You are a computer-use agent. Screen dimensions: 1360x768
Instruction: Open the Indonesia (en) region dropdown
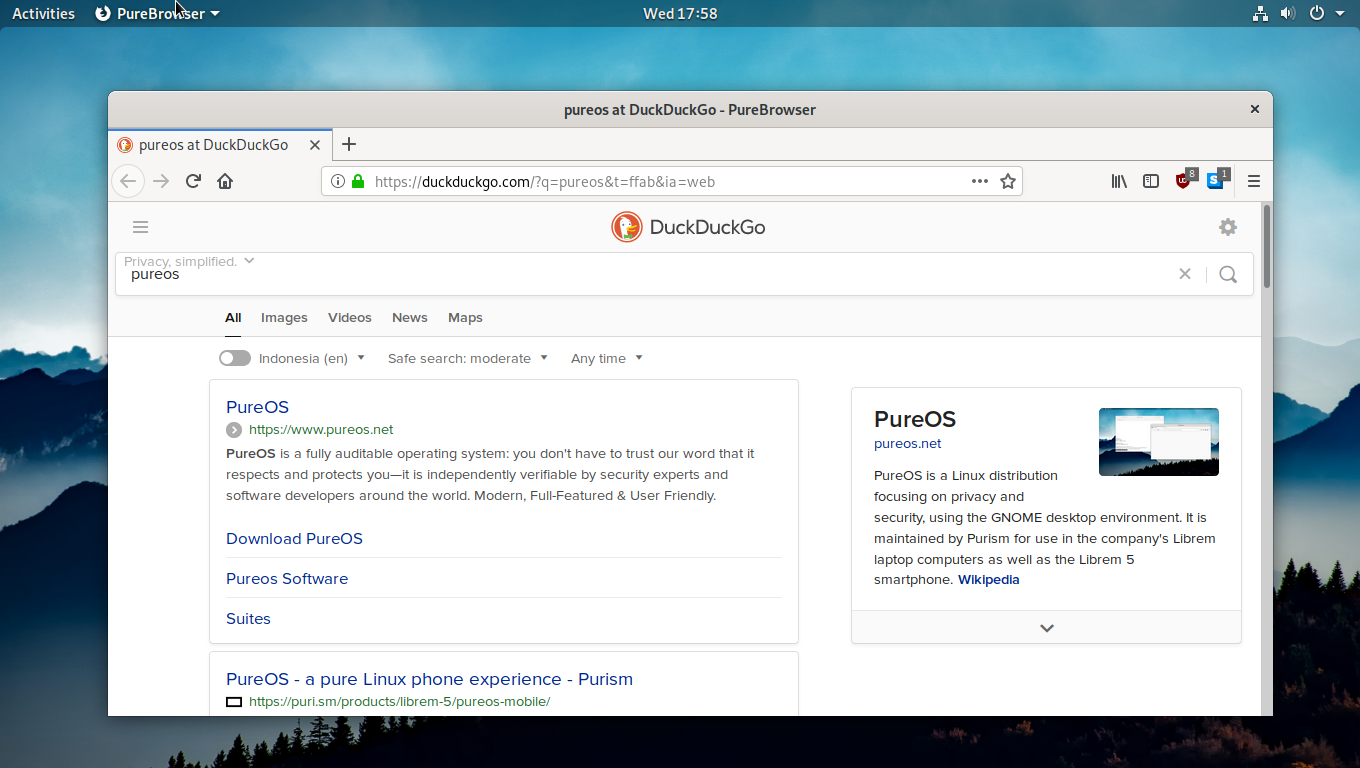(x=312, y=358)
